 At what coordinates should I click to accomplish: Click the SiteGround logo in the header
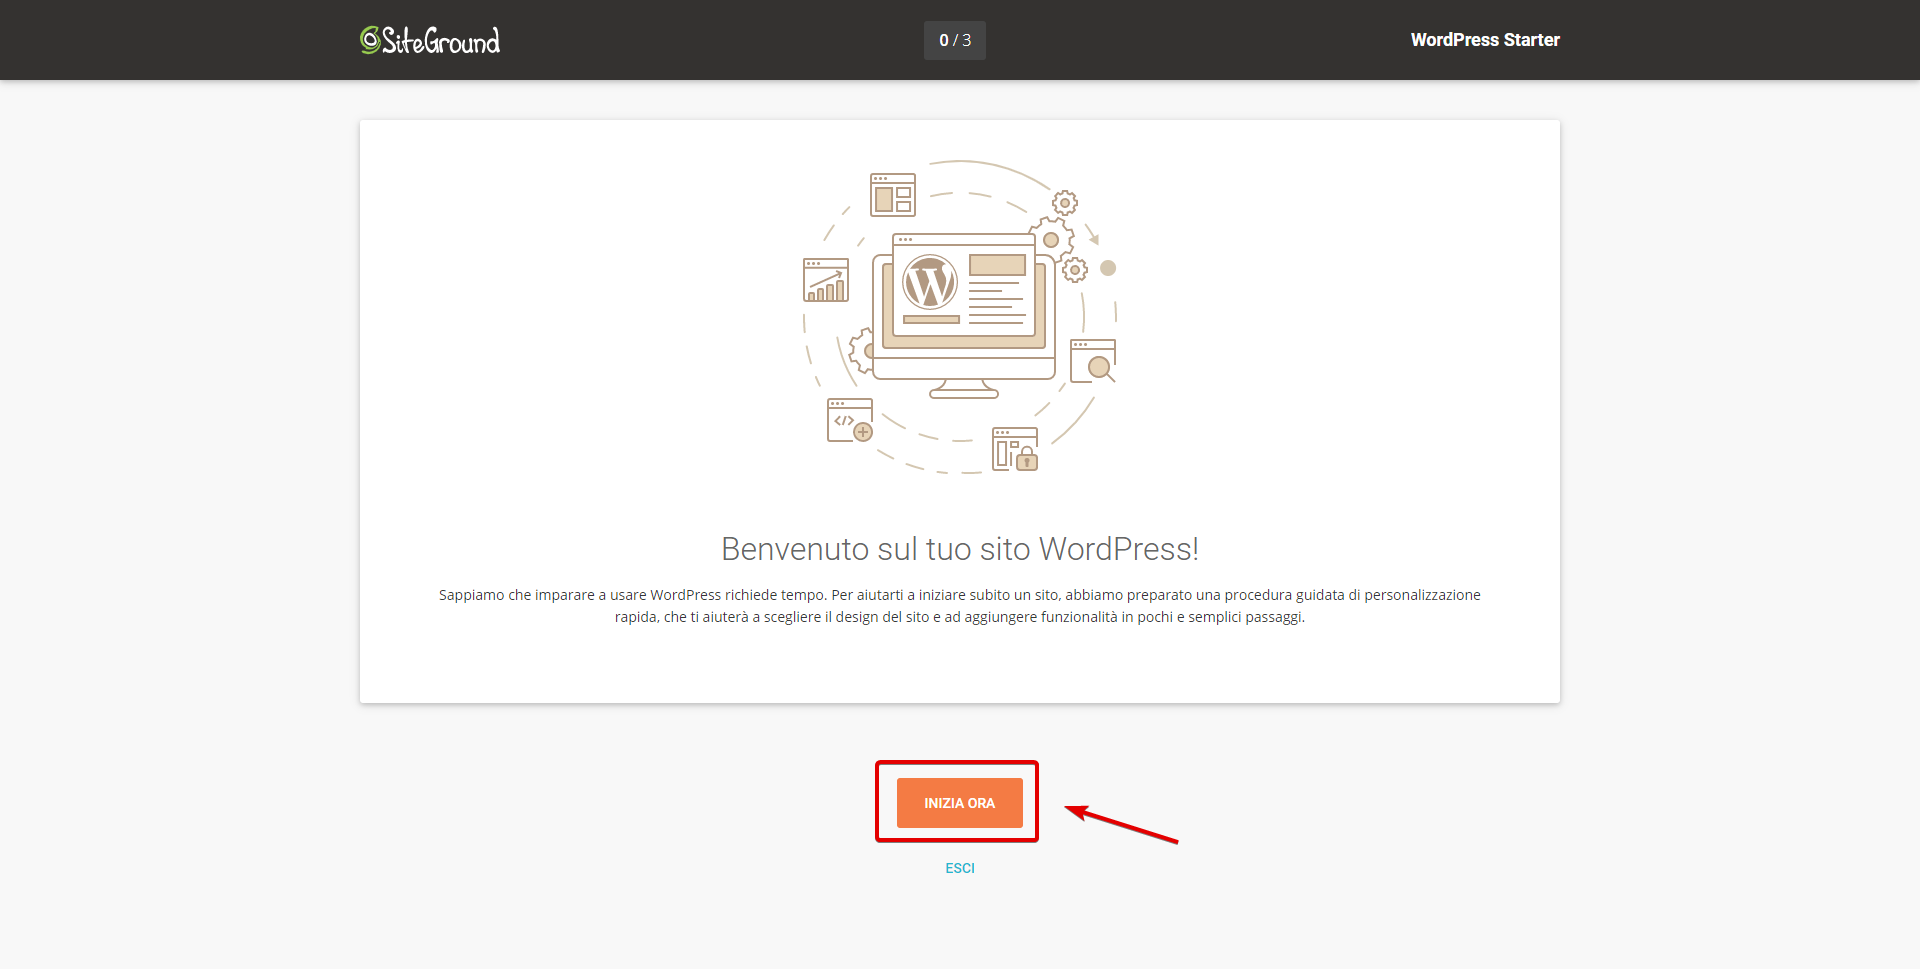pyautogui.click(x=430, y=40)
